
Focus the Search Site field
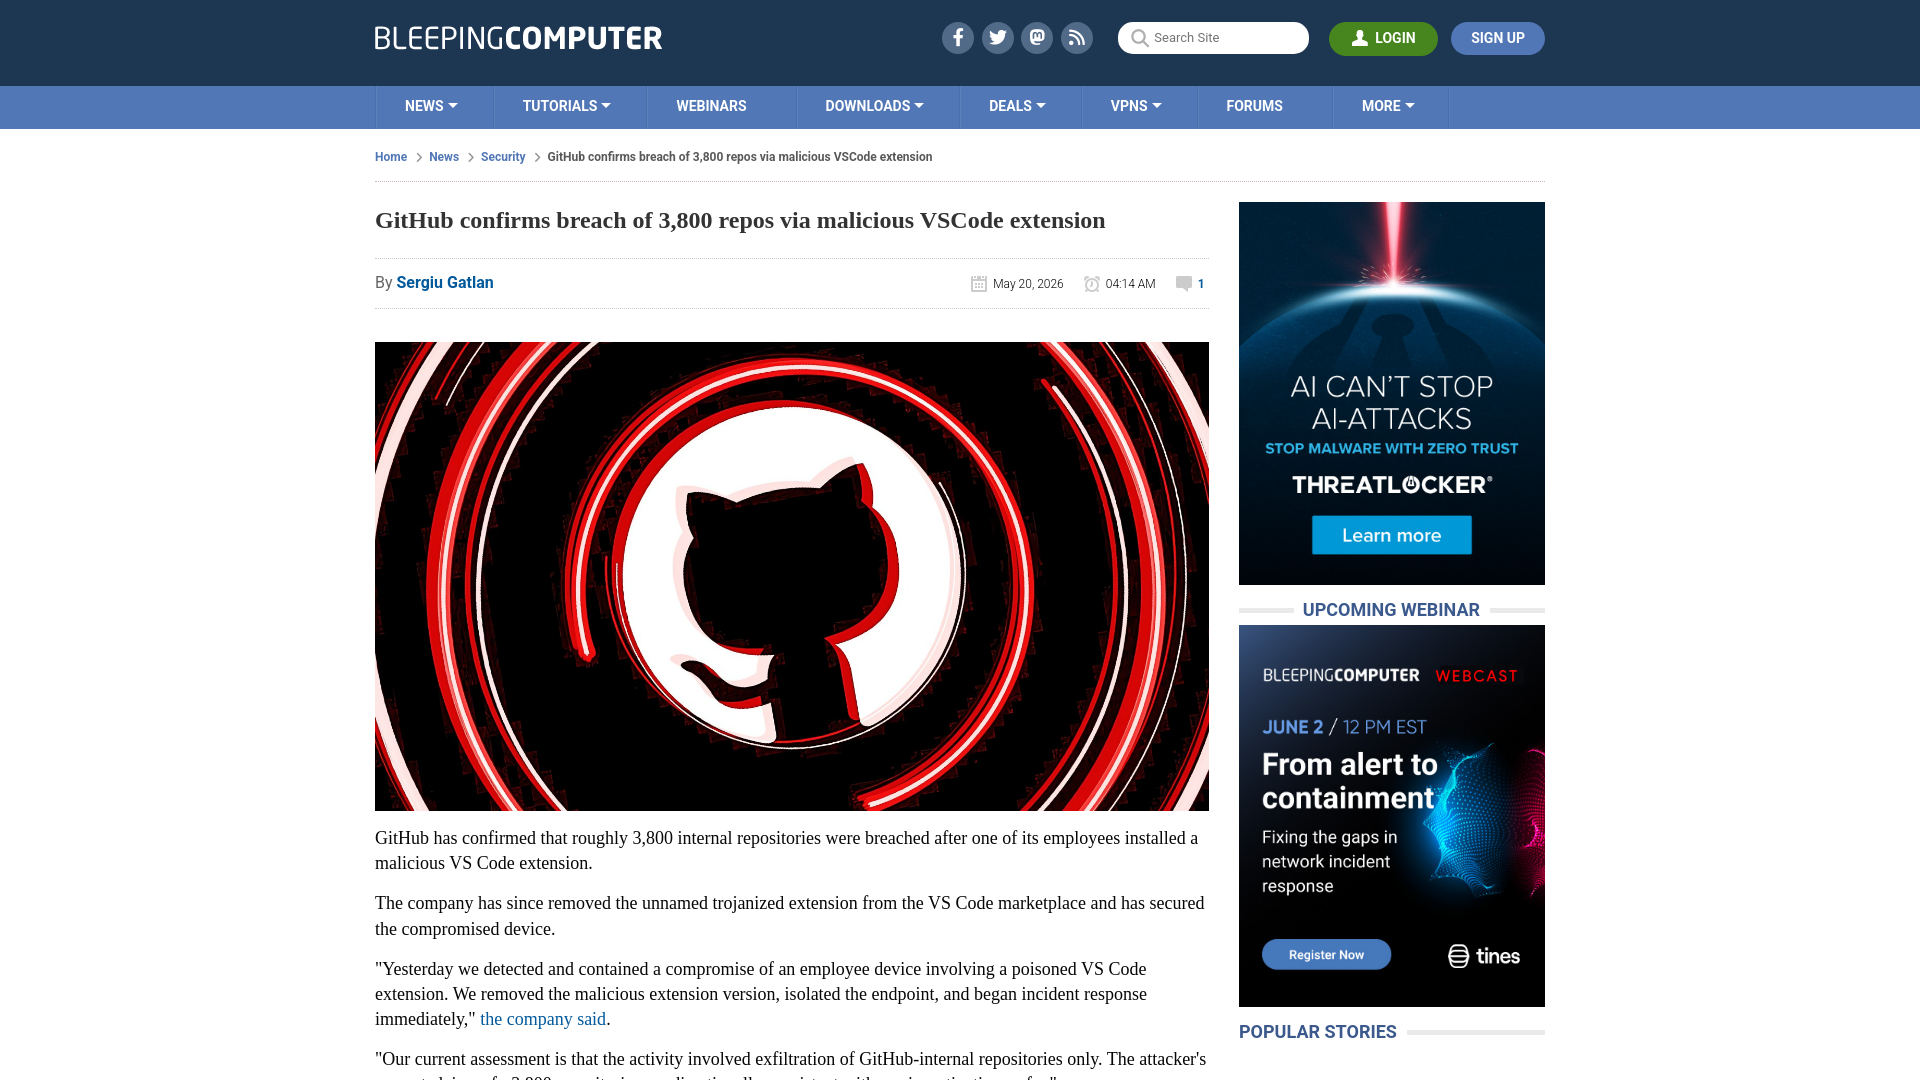point(1213,38)
